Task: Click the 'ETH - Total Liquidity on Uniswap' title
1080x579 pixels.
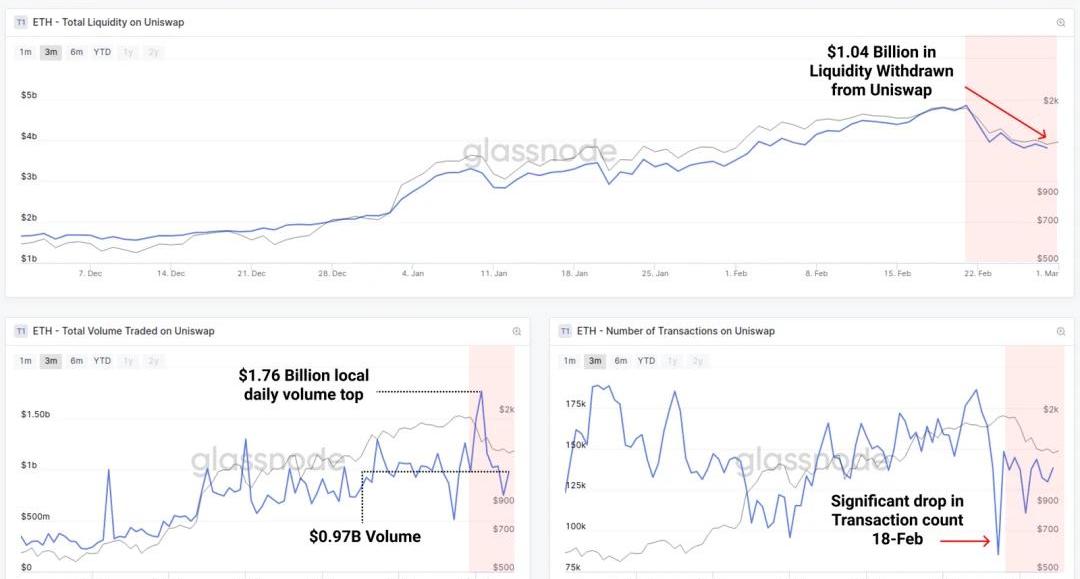Action: [109, 22]
